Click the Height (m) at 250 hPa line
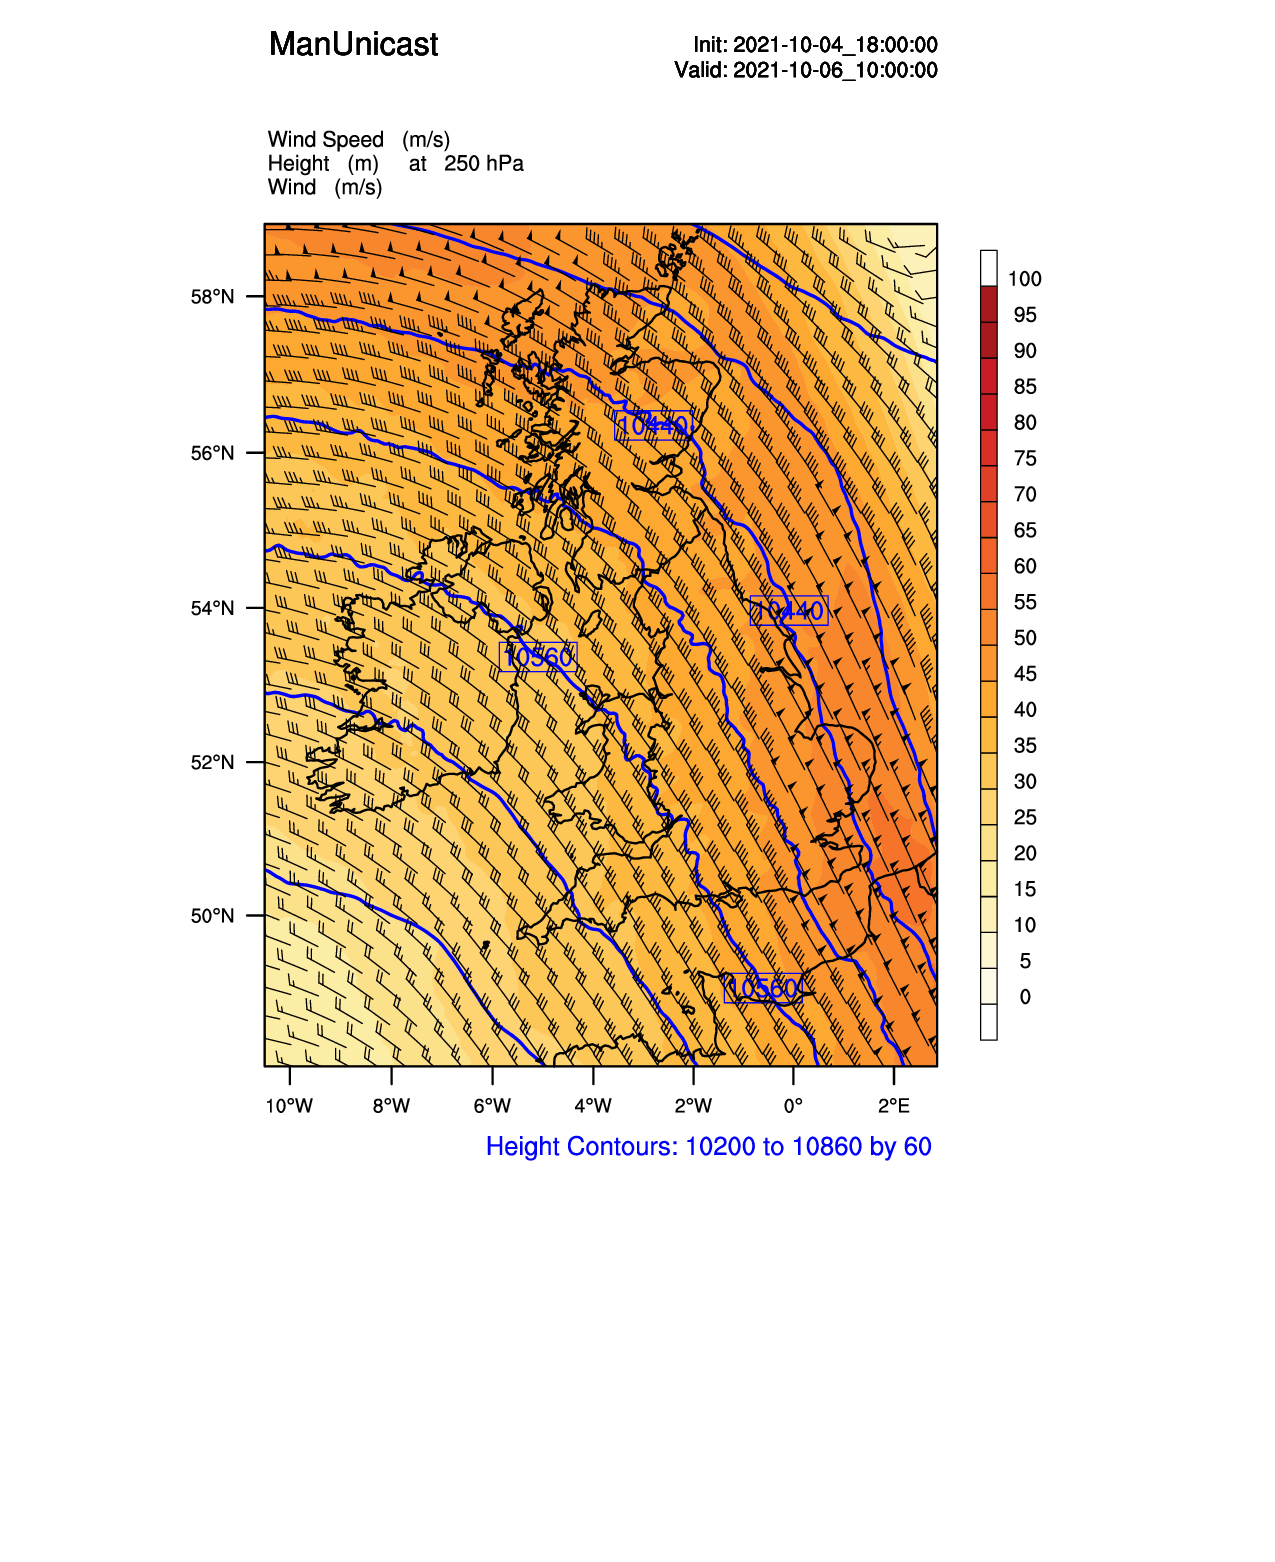Image resolution: width=1275 pixels, height=1562 pixels. click(x=395, y=164)
